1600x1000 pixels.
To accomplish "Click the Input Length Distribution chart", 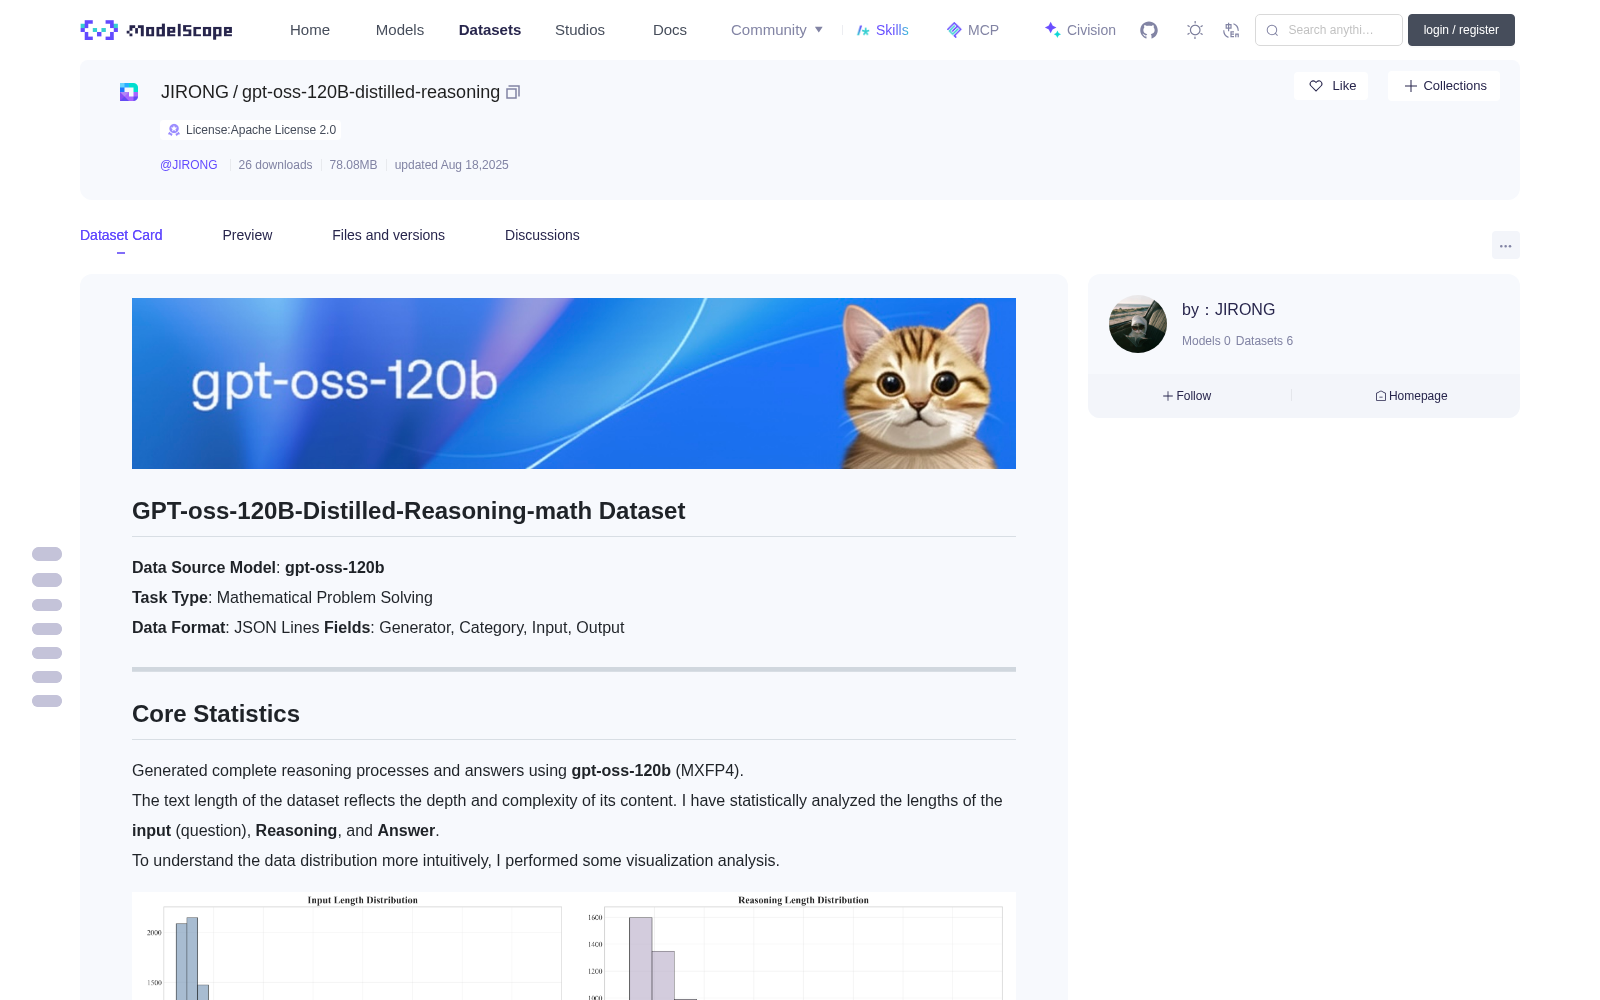I will coord(354,946).
